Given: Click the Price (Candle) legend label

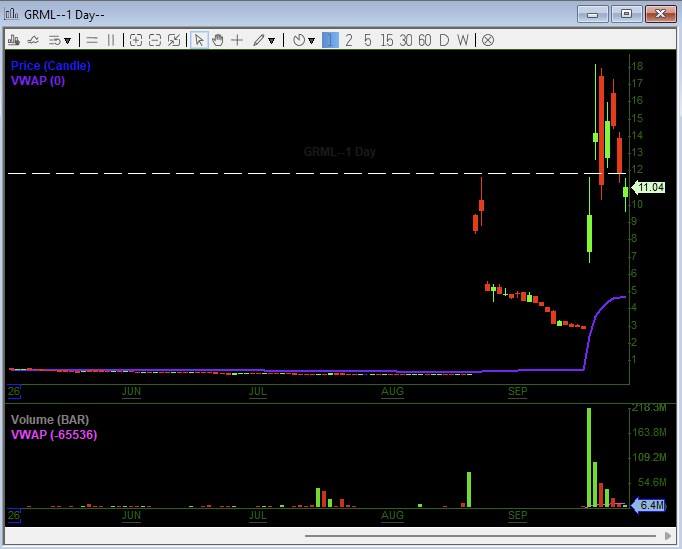Looking at the screenshot, I should [50, 66].
